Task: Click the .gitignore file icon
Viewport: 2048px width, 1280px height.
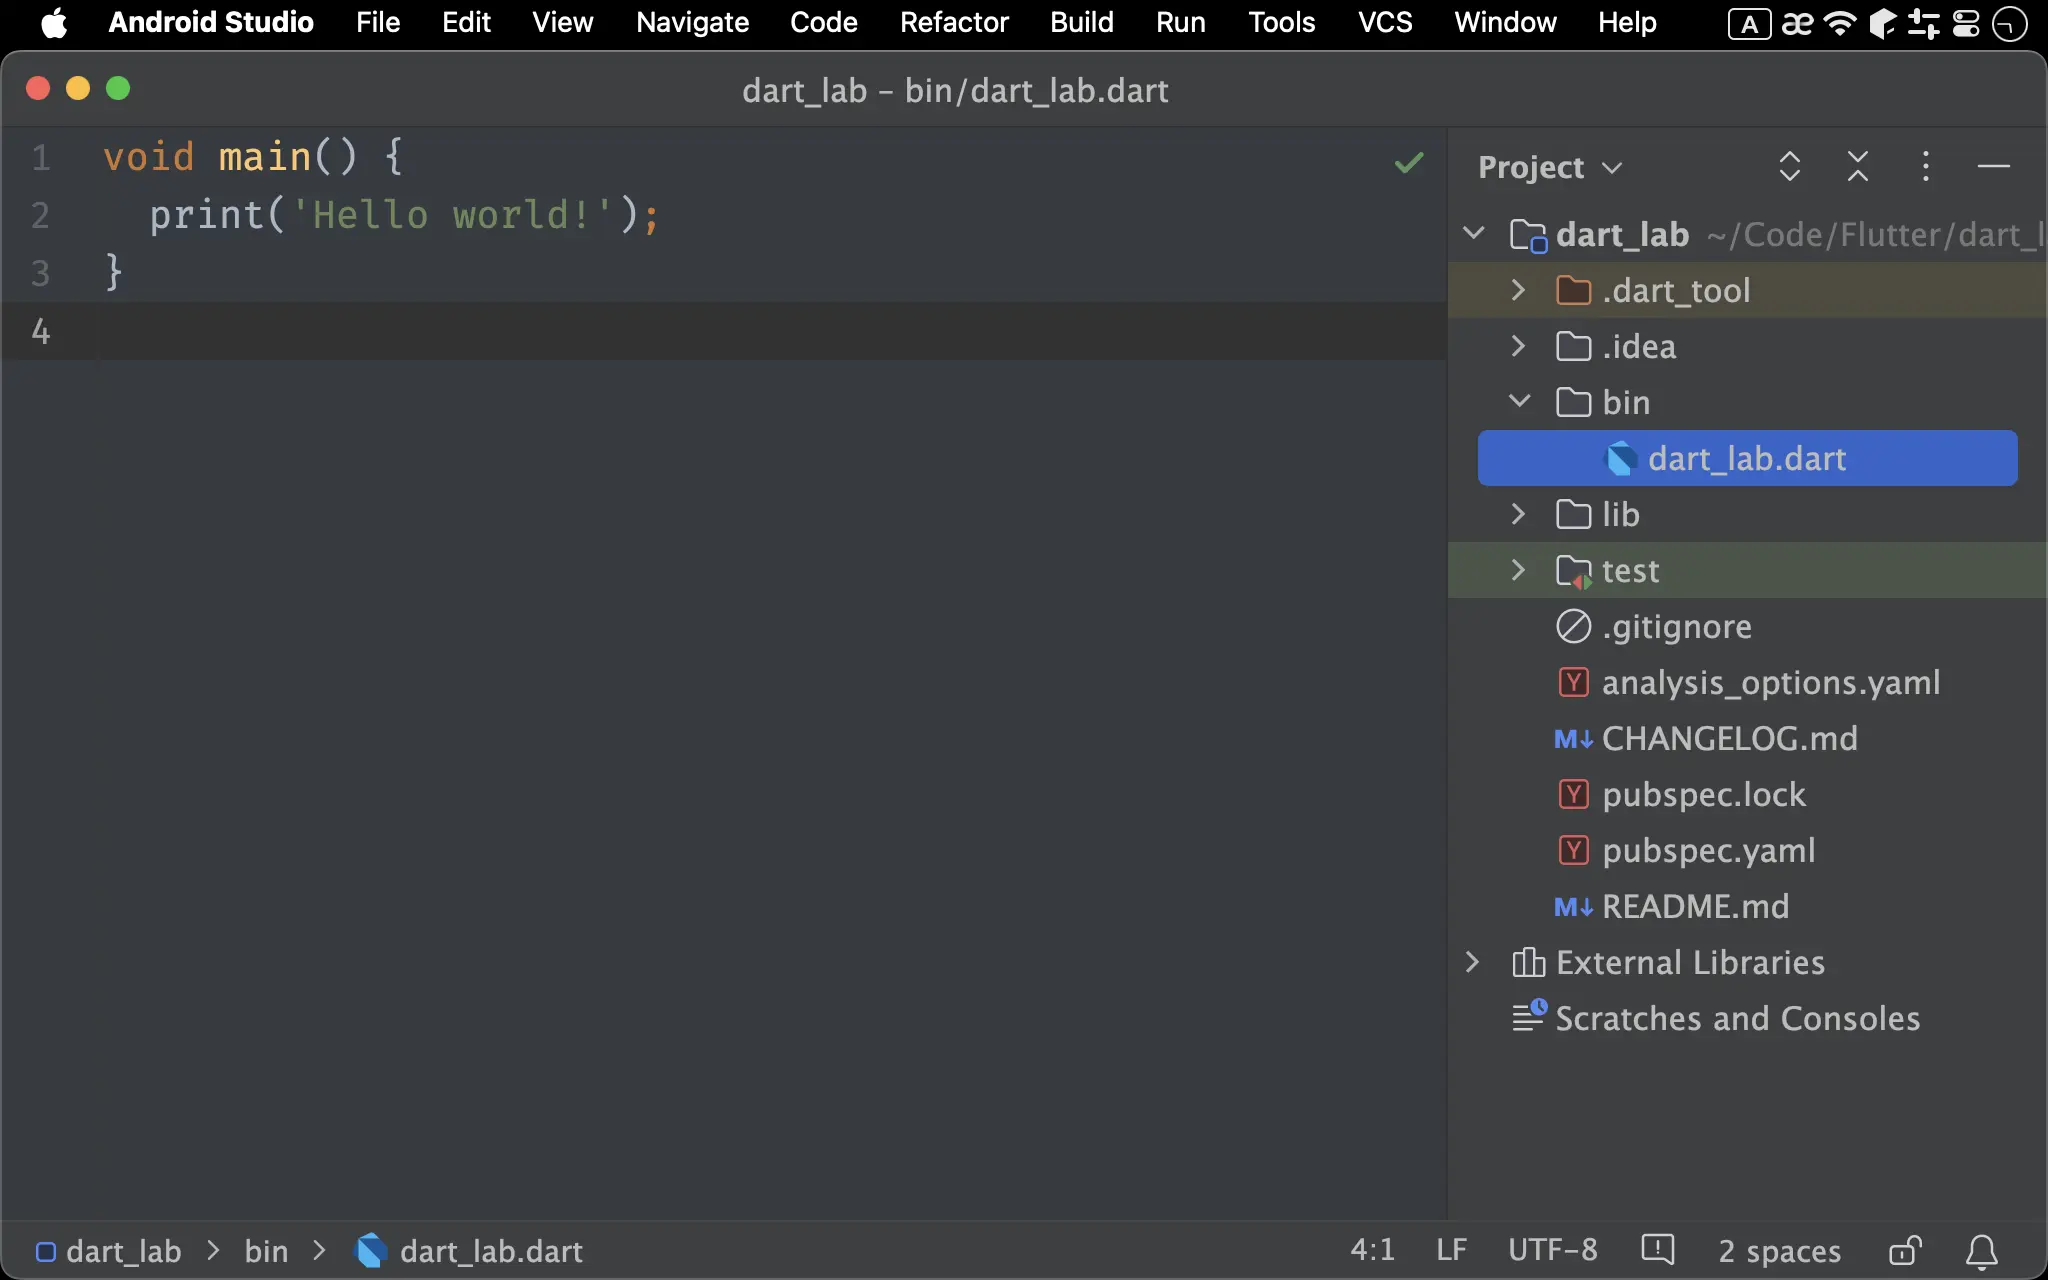Action: [1573, 627]
